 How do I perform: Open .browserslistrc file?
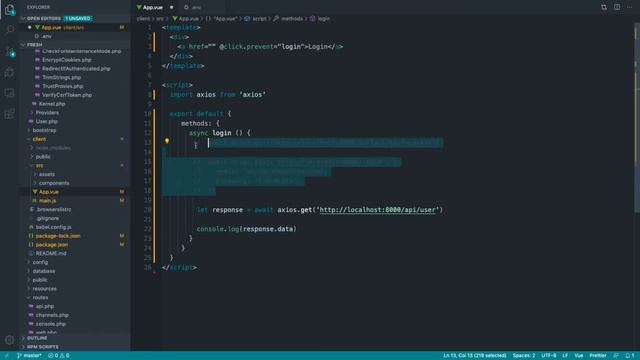(x=53, y=209)
